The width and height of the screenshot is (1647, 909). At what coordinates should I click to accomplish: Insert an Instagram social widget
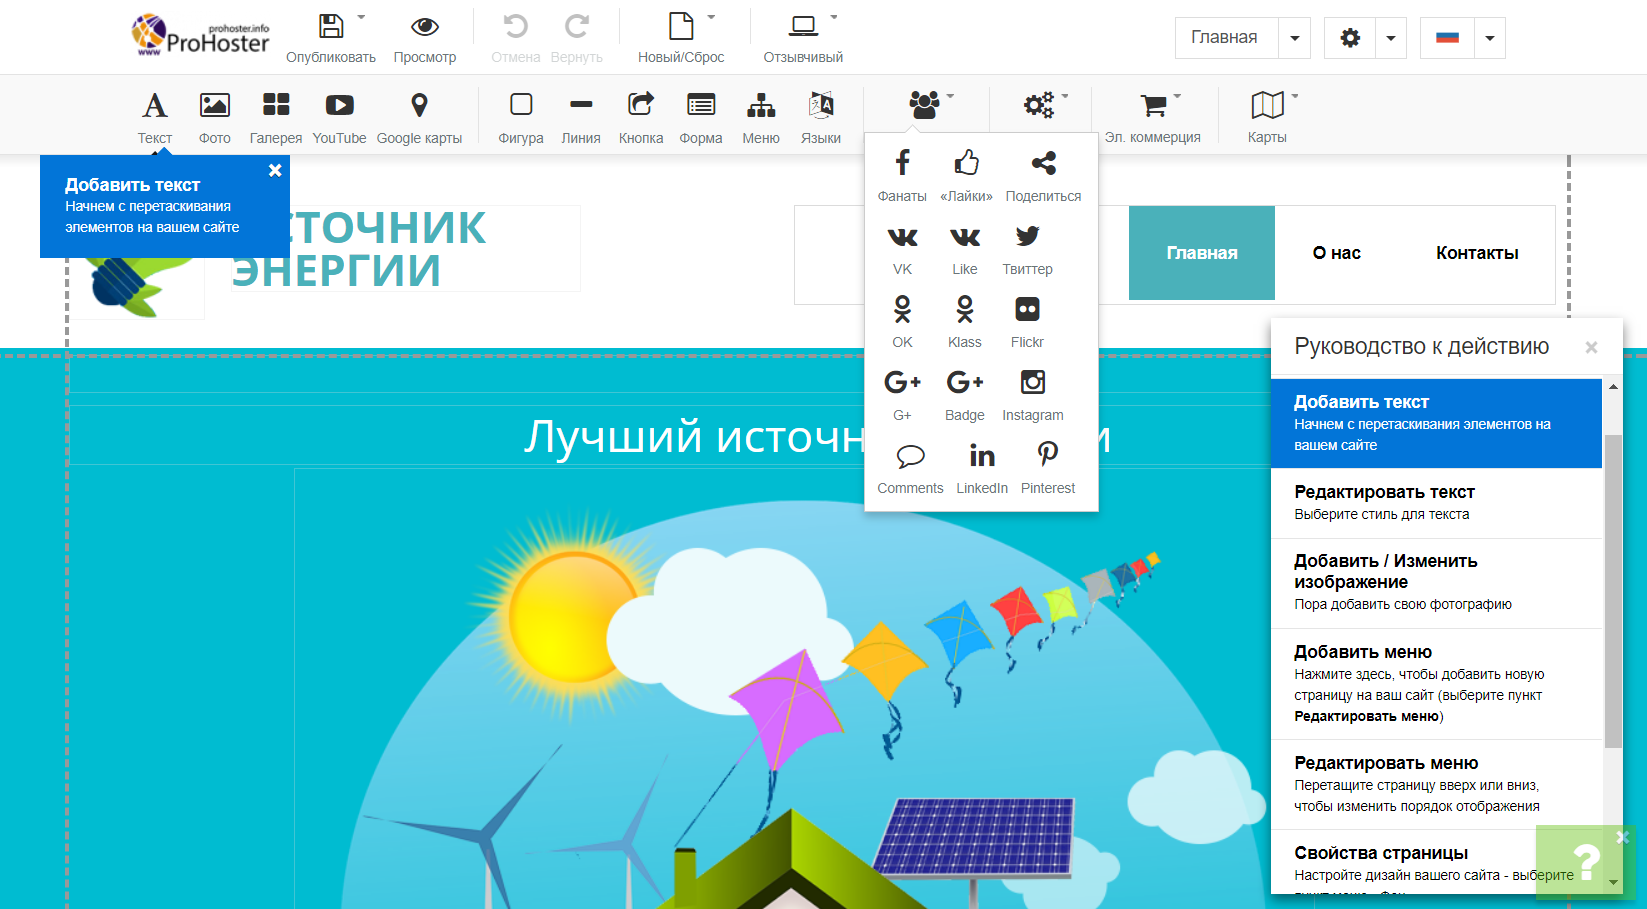(x=1032, y=383)
